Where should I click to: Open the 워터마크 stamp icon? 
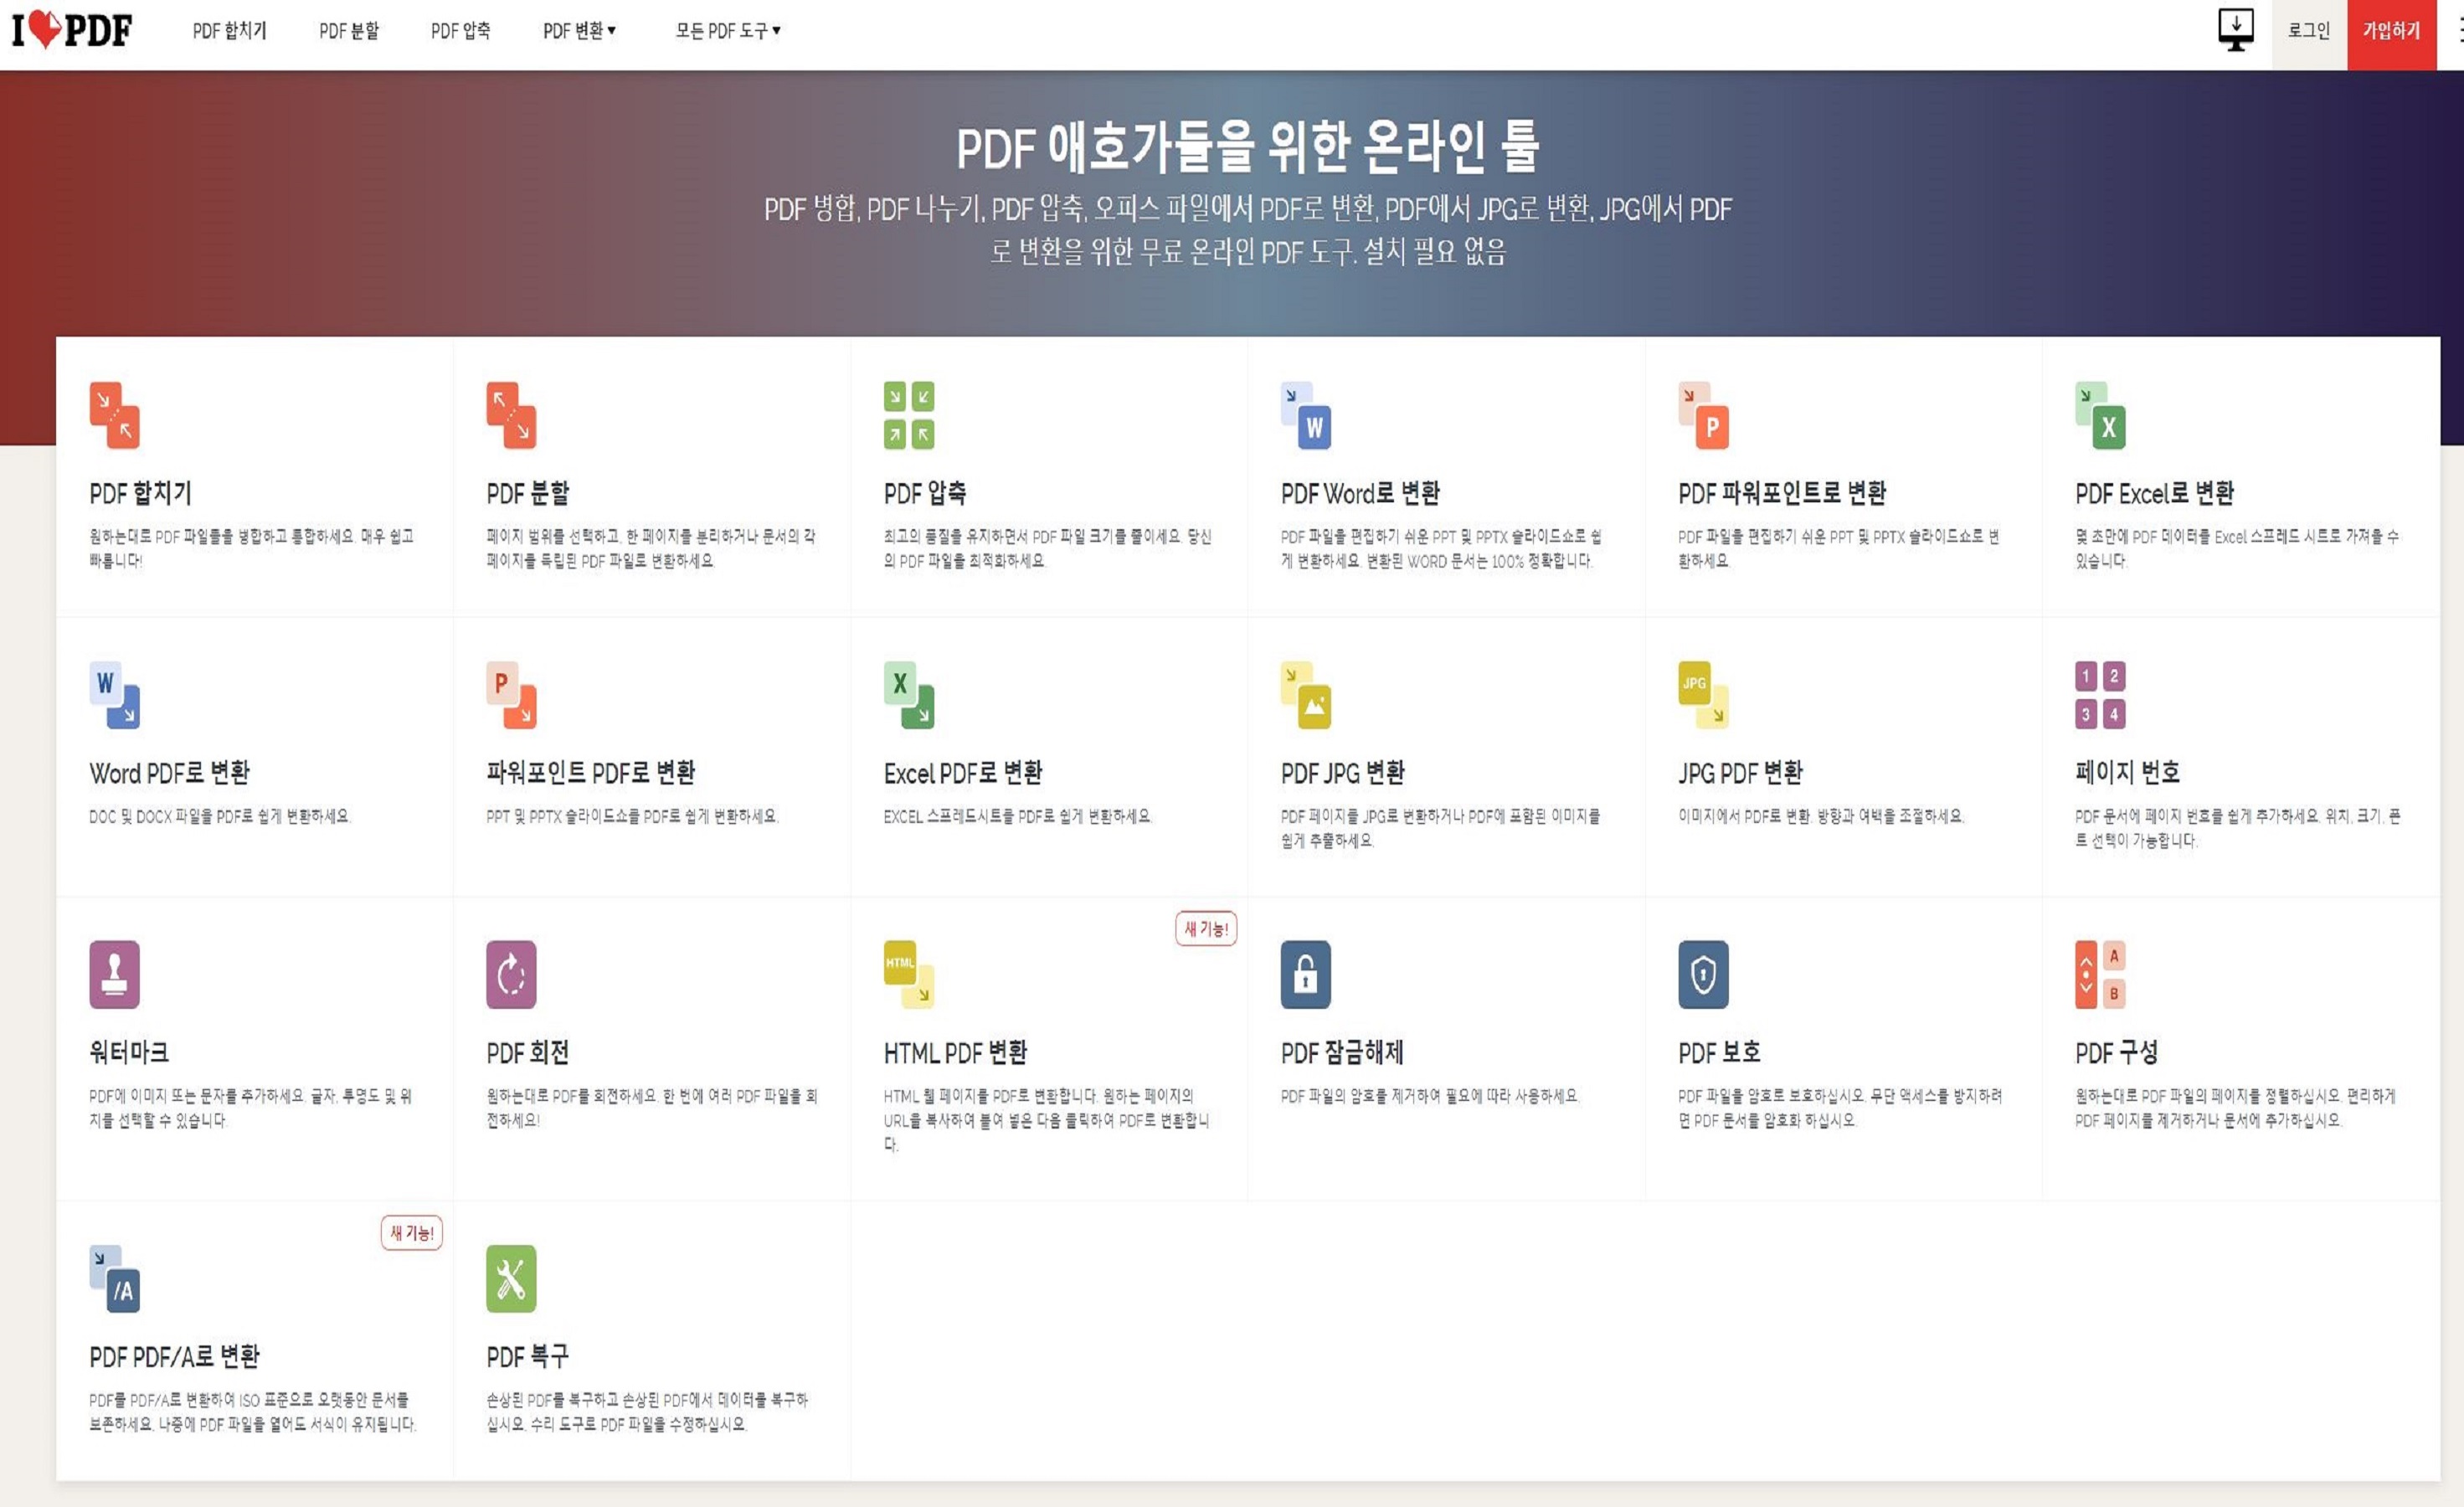click(x=114, y=974)
